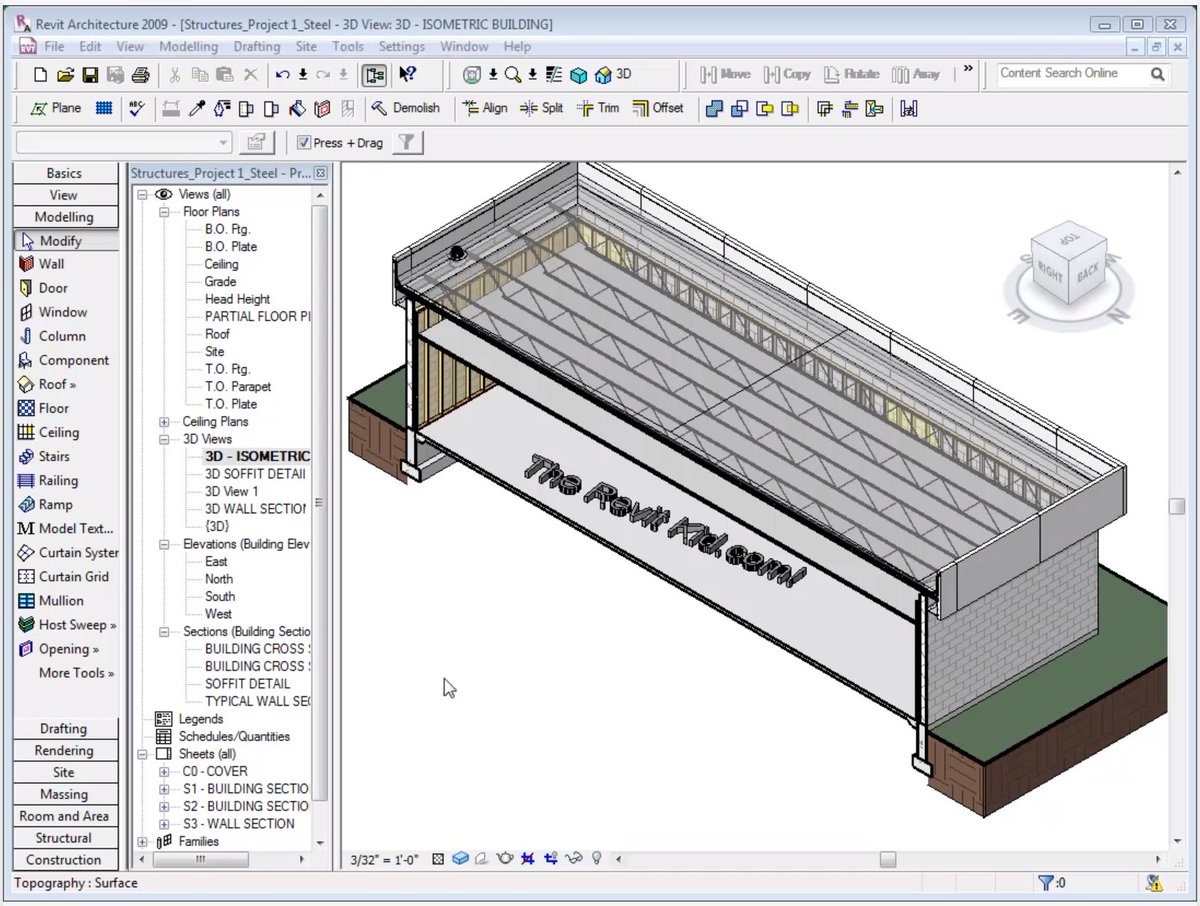The height and width of the screenshot is (906, 1200).
Task: Click the Work Plane grid icon
Action: 104,108
